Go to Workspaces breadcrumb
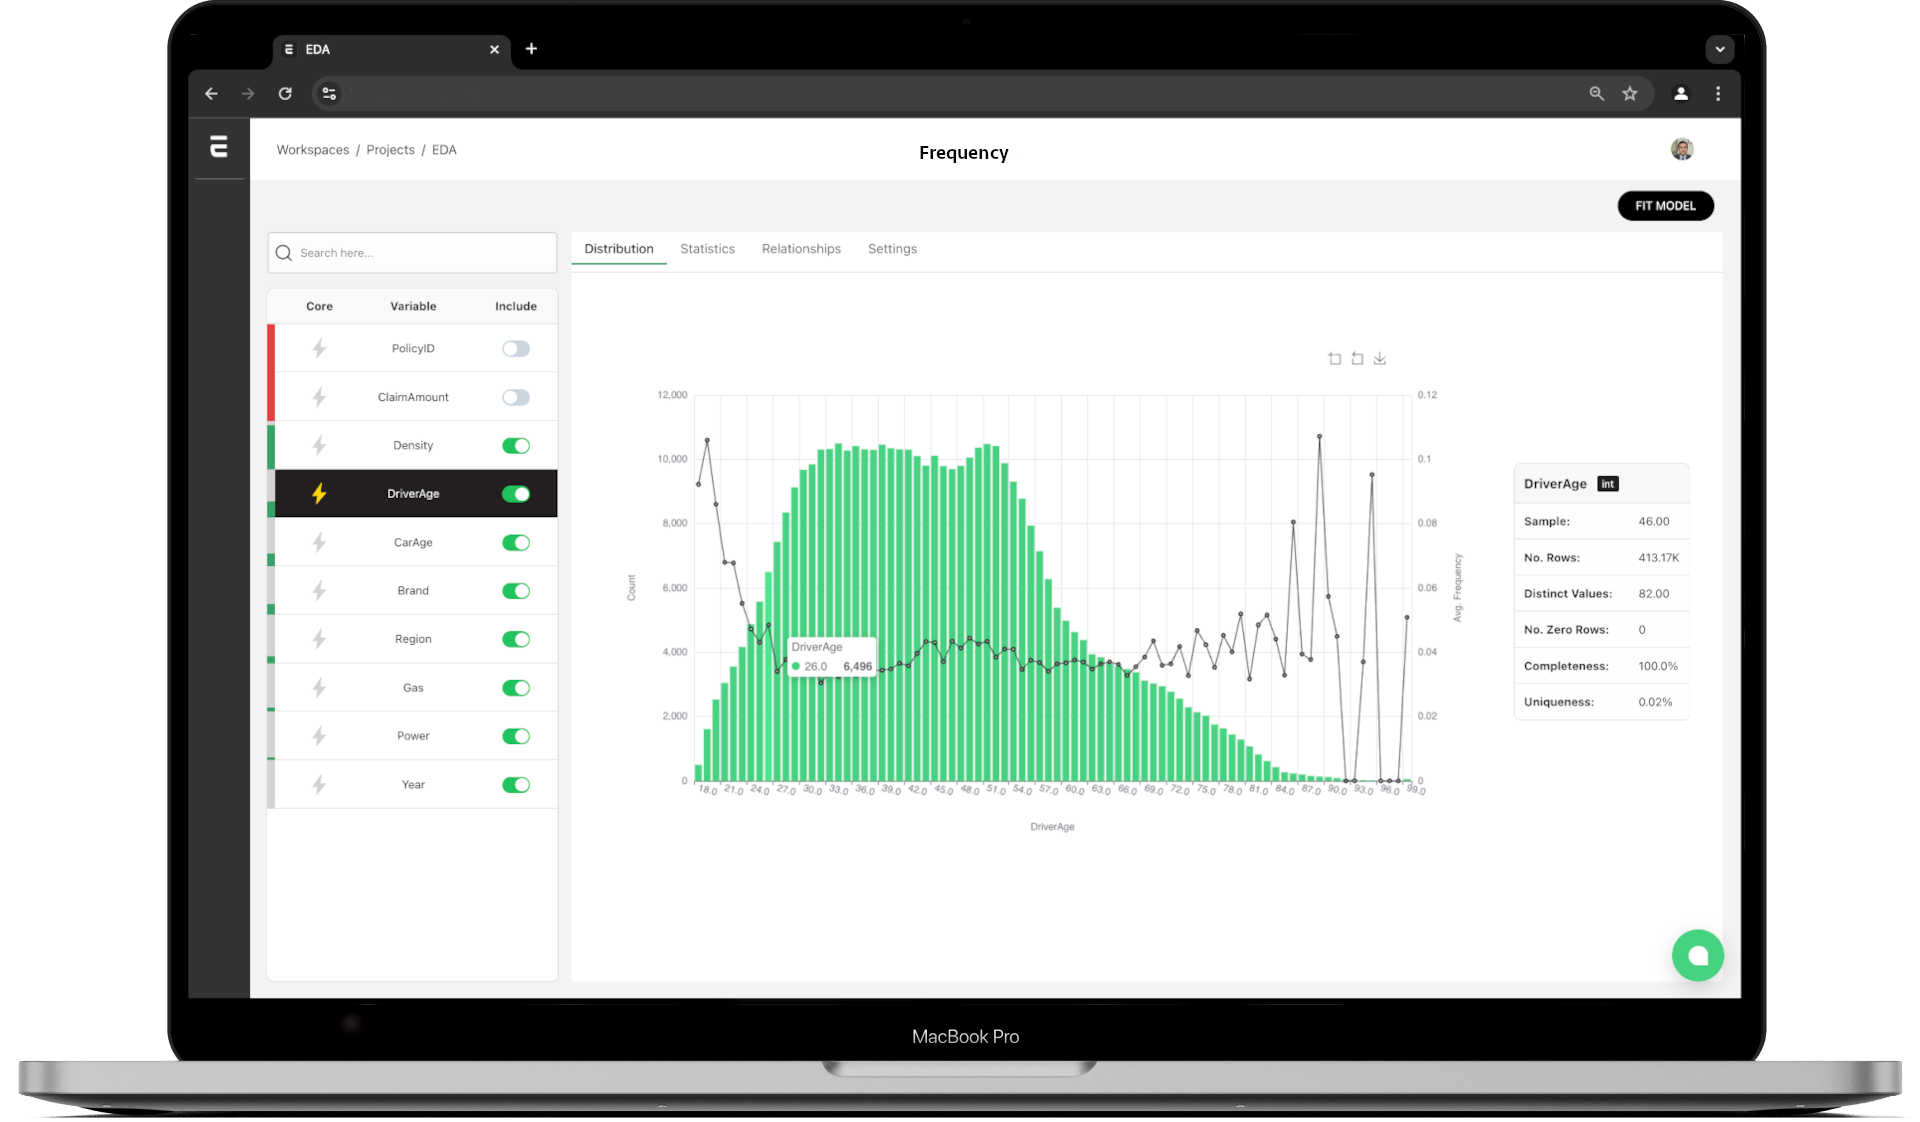1920x1122 pixels. click(x=313, y=149)
